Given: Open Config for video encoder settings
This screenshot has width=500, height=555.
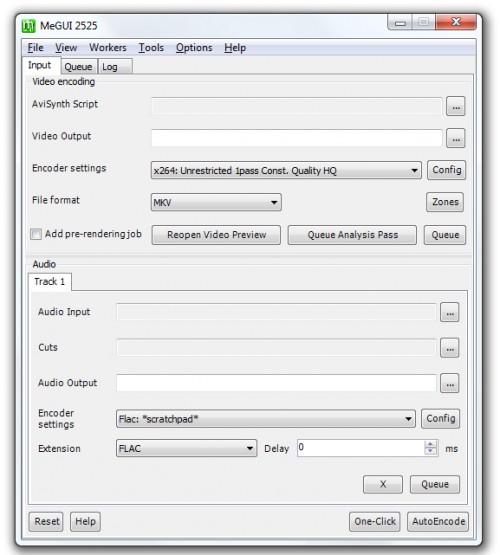Looking at the screenshot, I should 446,170.
